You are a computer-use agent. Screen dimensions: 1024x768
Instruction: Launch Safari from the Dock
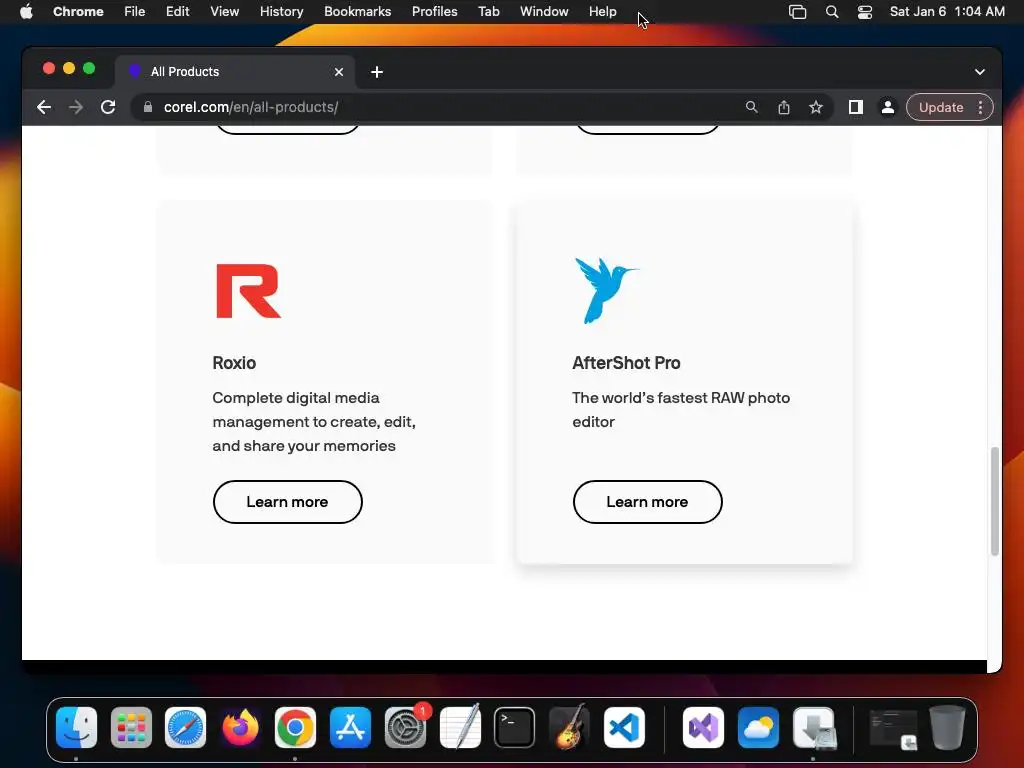185,728
